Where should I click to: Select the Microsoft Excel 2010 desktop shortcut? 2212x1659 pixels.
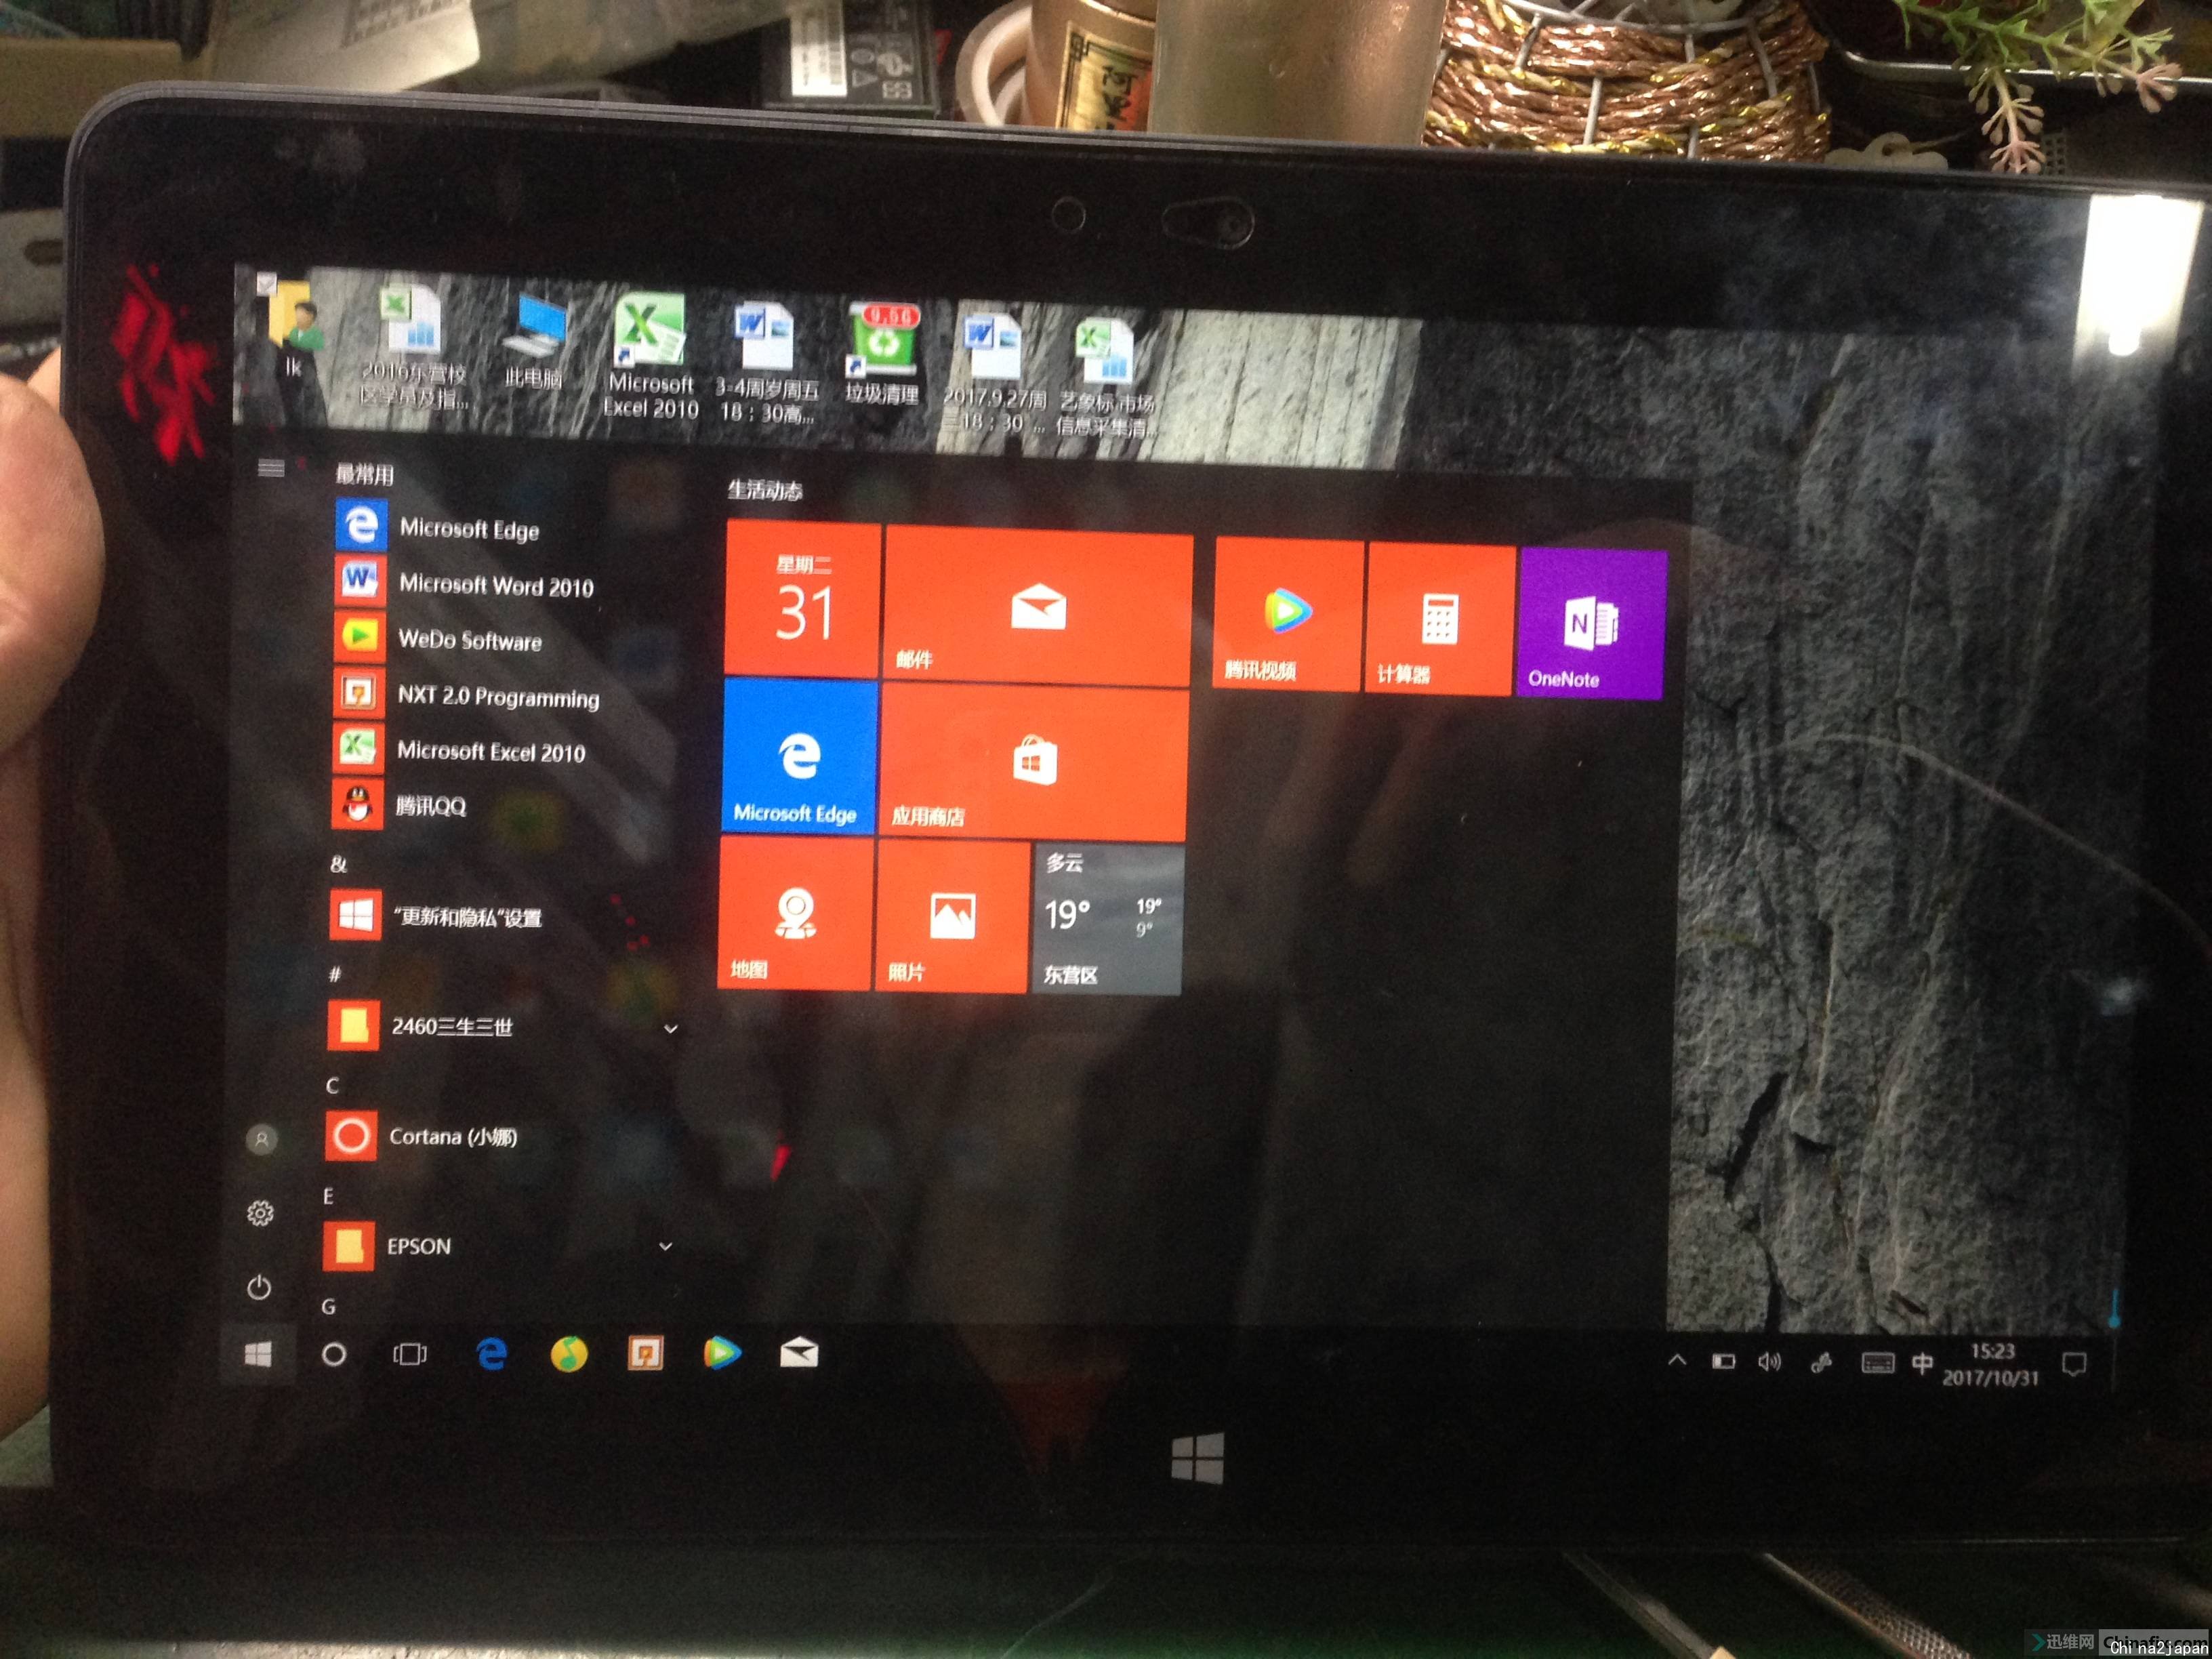pyautogui.click(x=651, y=357)
